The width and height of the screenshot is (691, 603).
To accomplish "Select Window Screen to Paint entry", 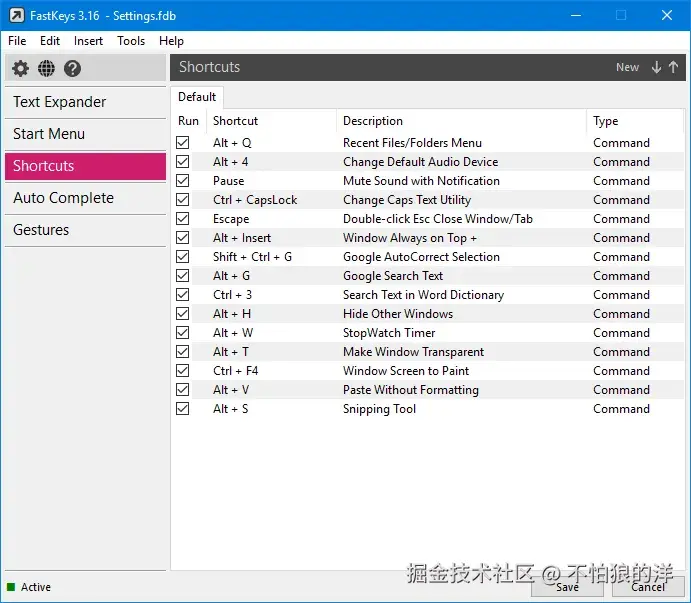I will (406, 371).
